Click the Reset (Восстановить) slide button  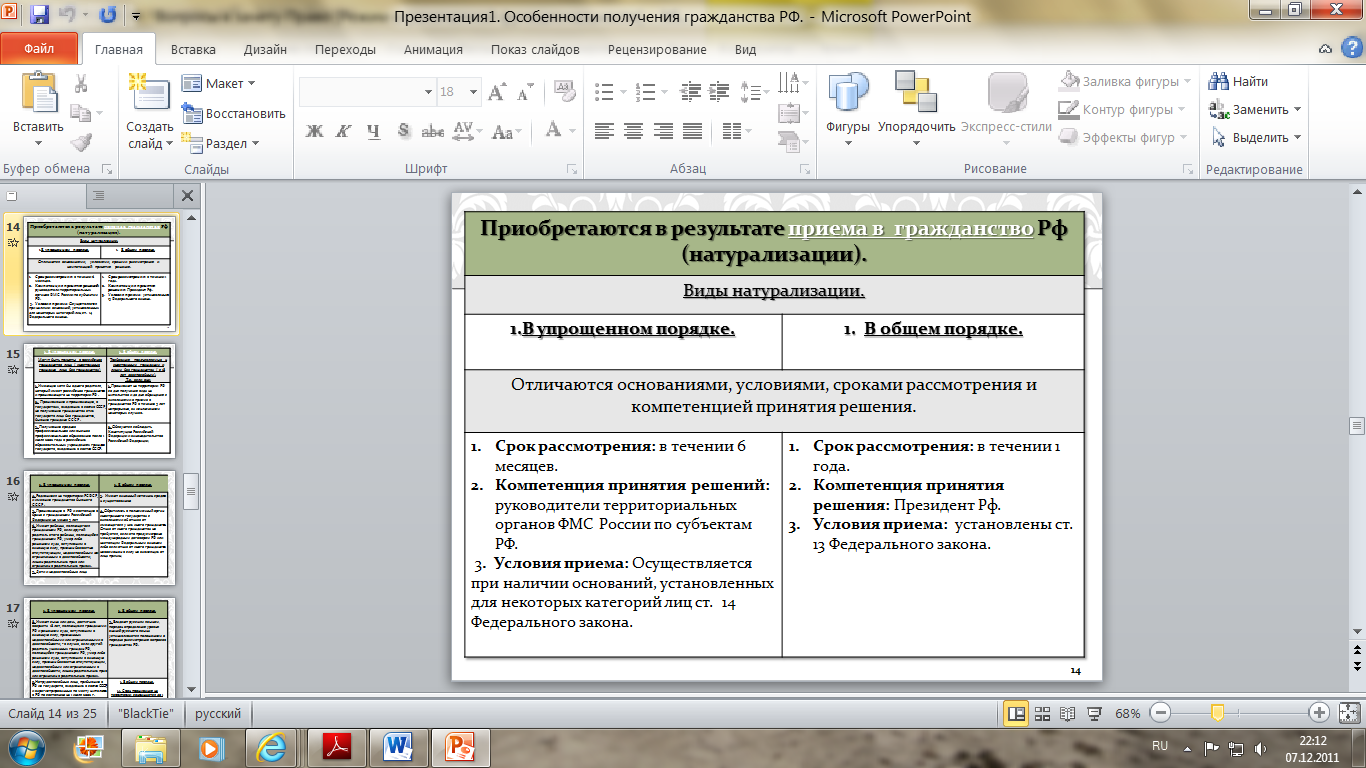[x=234, y=114]
